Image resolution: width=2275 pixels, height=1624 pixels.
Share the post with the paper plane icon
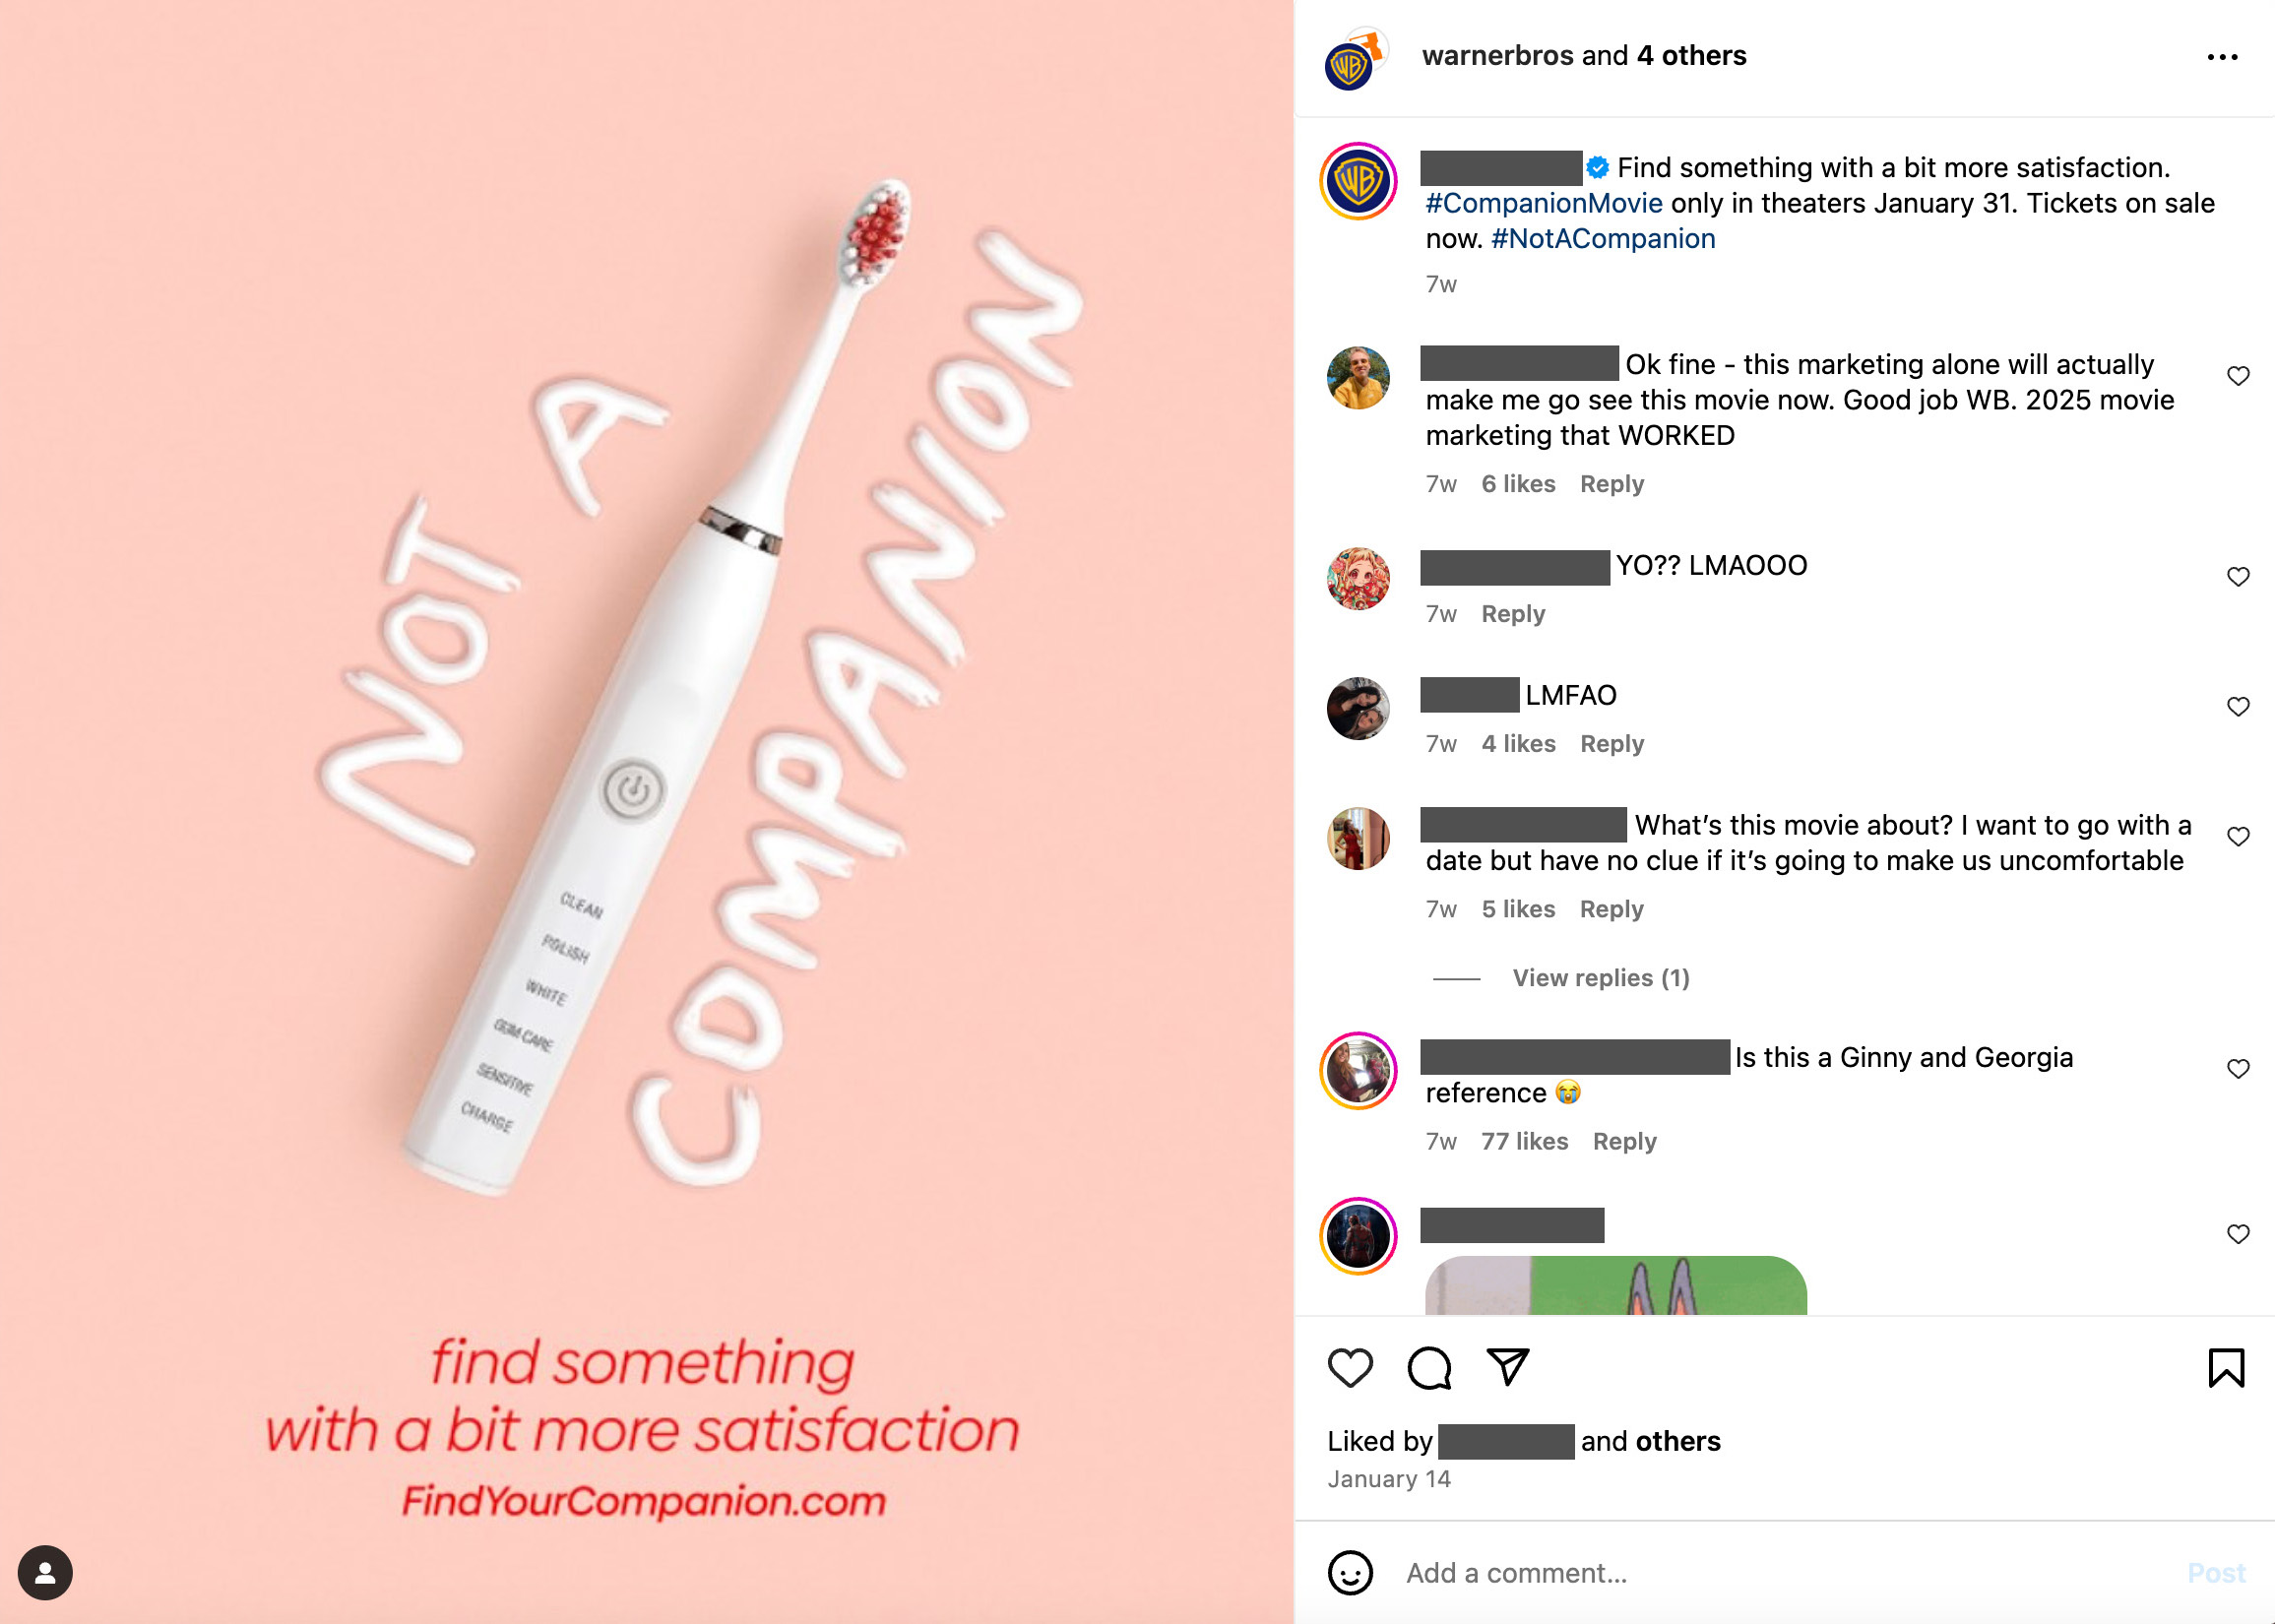pyautogui.click(x=1508, y=1367)
